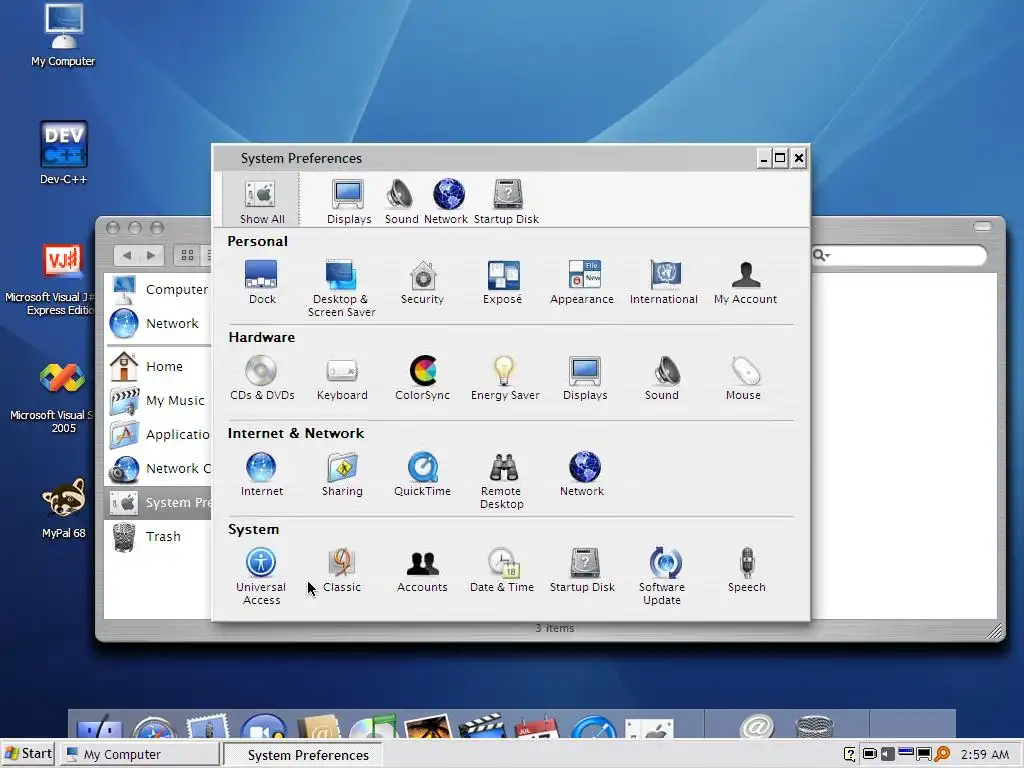Click the System Preferences taskbar button
The height and width of the screenshot is (768, 1024).
(302, 755)
